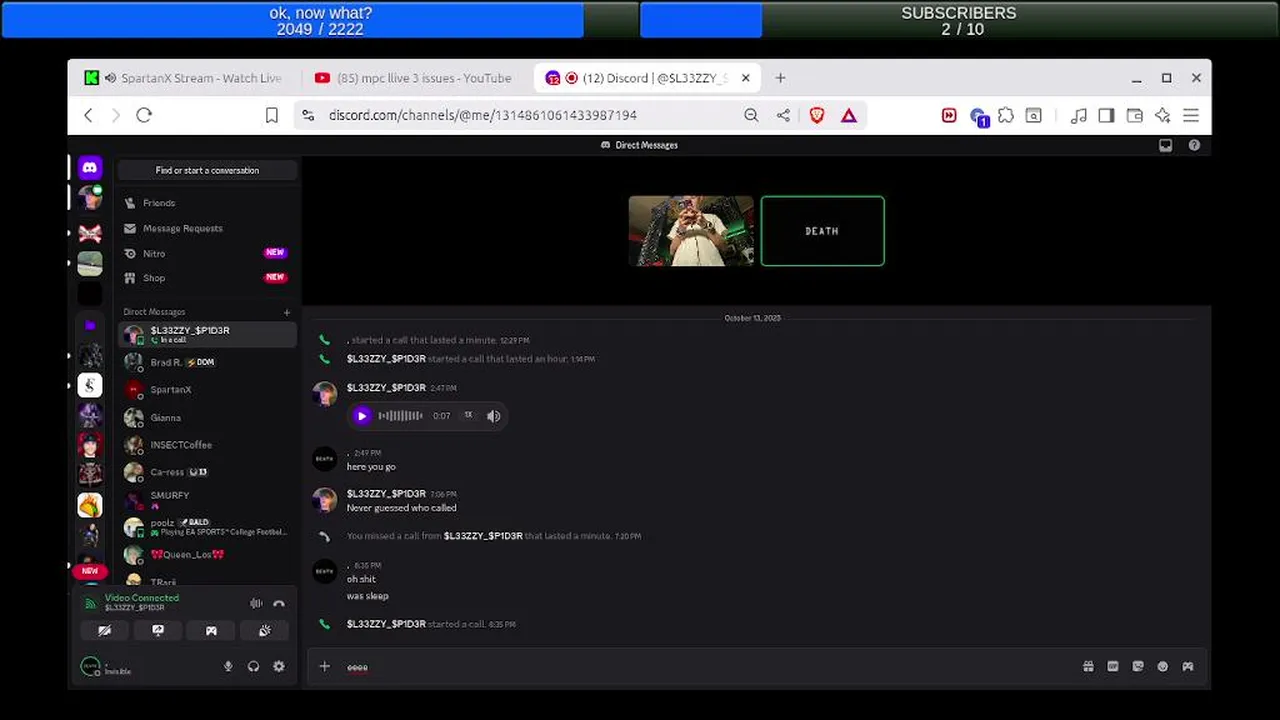Screen dimensions: 1280x720
Task: Open Discord help icon
Action: point(1194,145)
